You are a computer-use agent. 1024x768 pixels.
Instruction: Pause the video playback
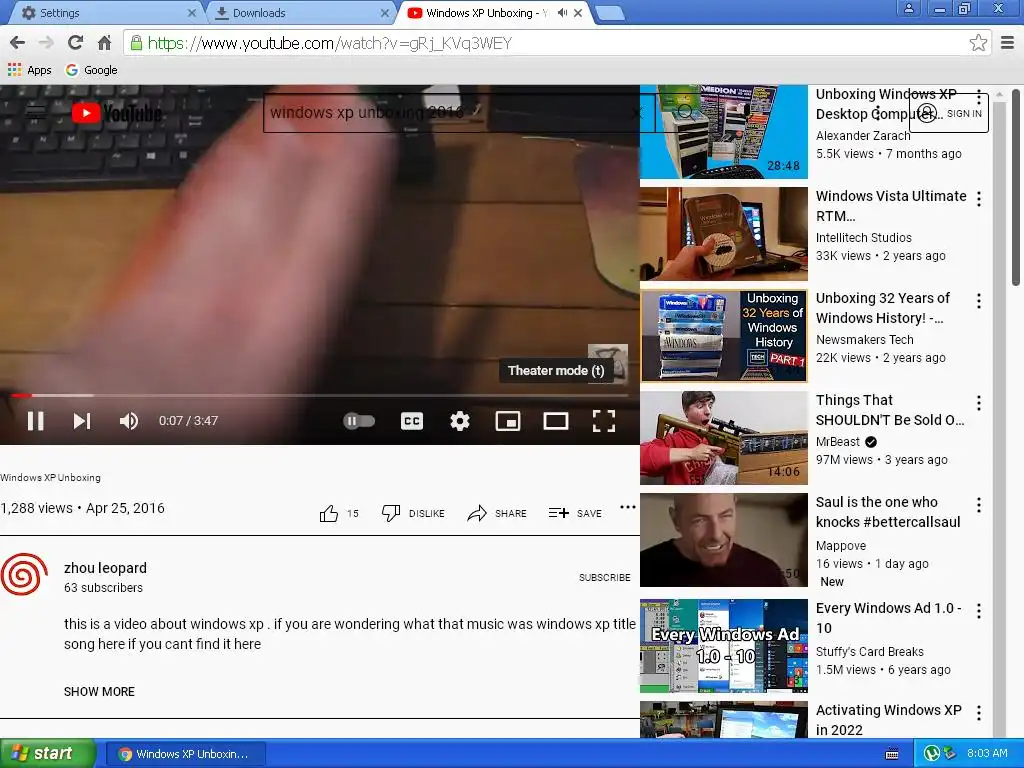35,421
